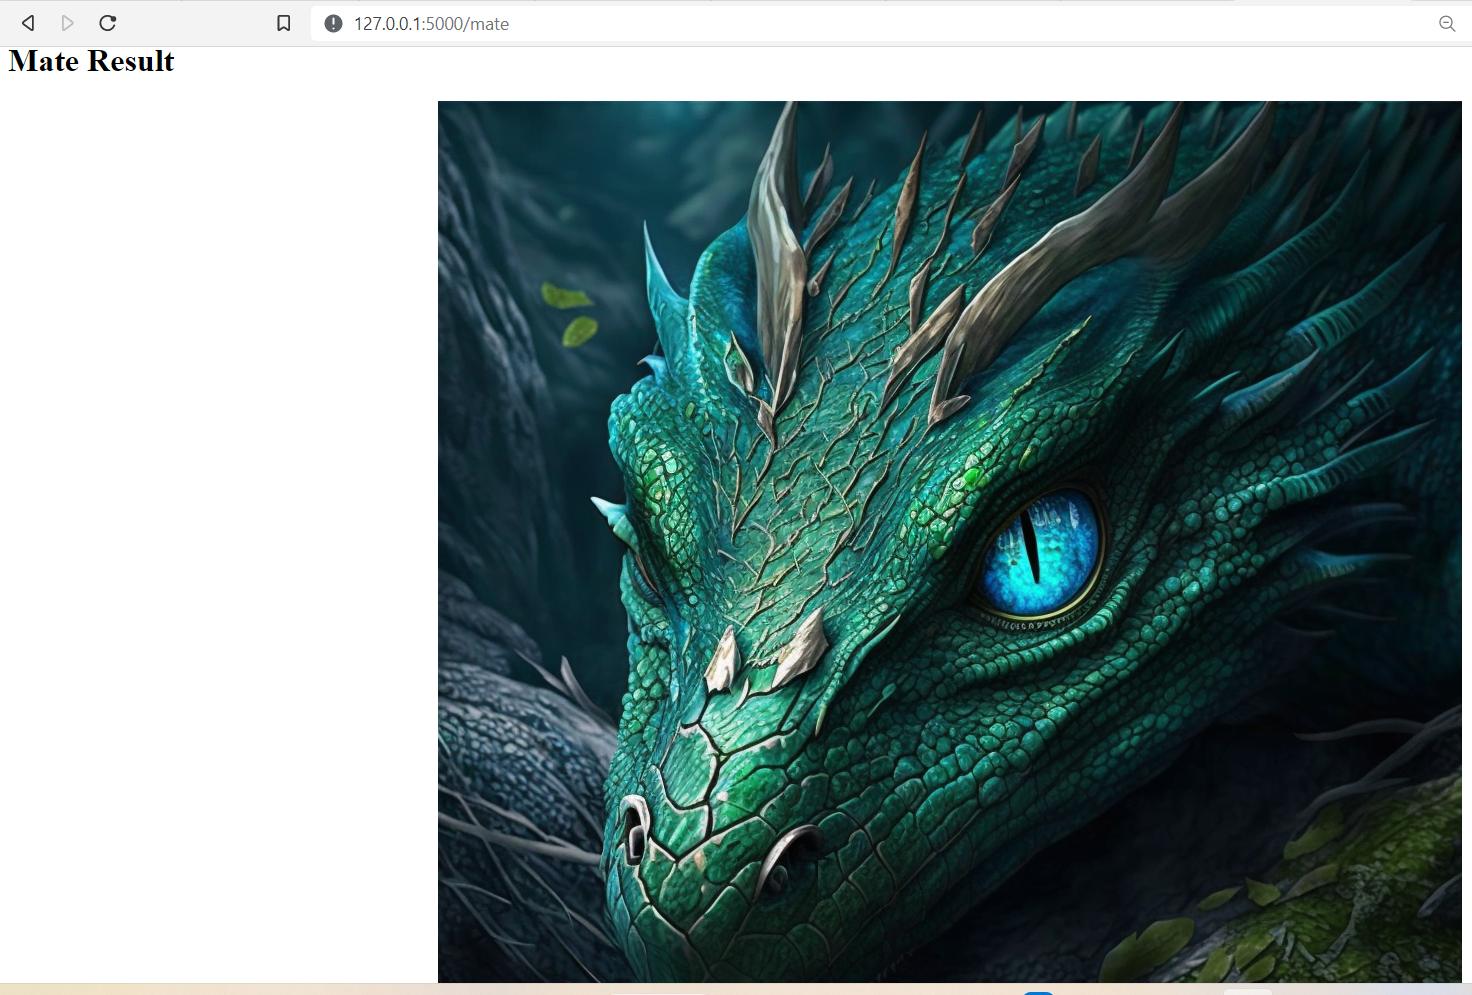
Task: Click the page info indicator in address bar
Action: 332,23
